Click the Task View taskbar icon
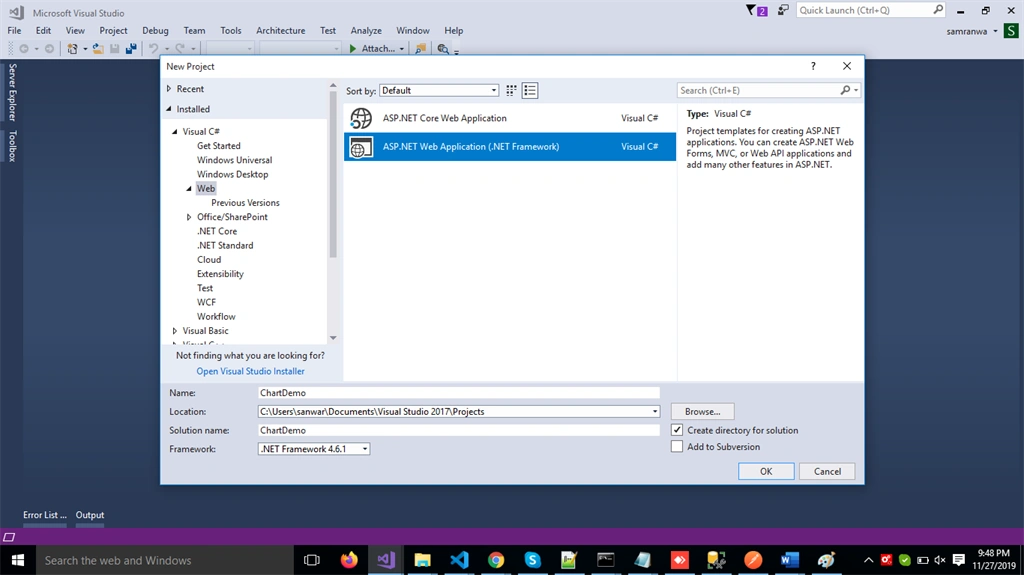 [x=312, y=560]
